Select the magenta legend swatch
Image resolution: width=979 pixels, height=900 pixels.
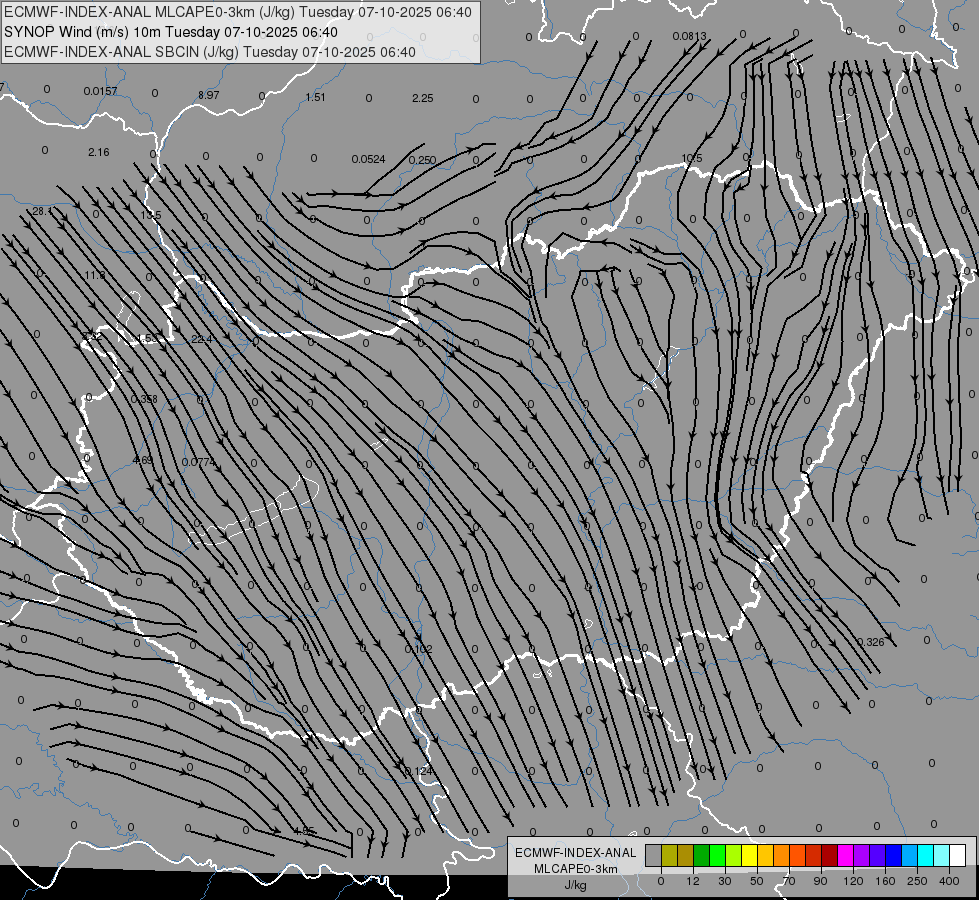pos(846,856)
